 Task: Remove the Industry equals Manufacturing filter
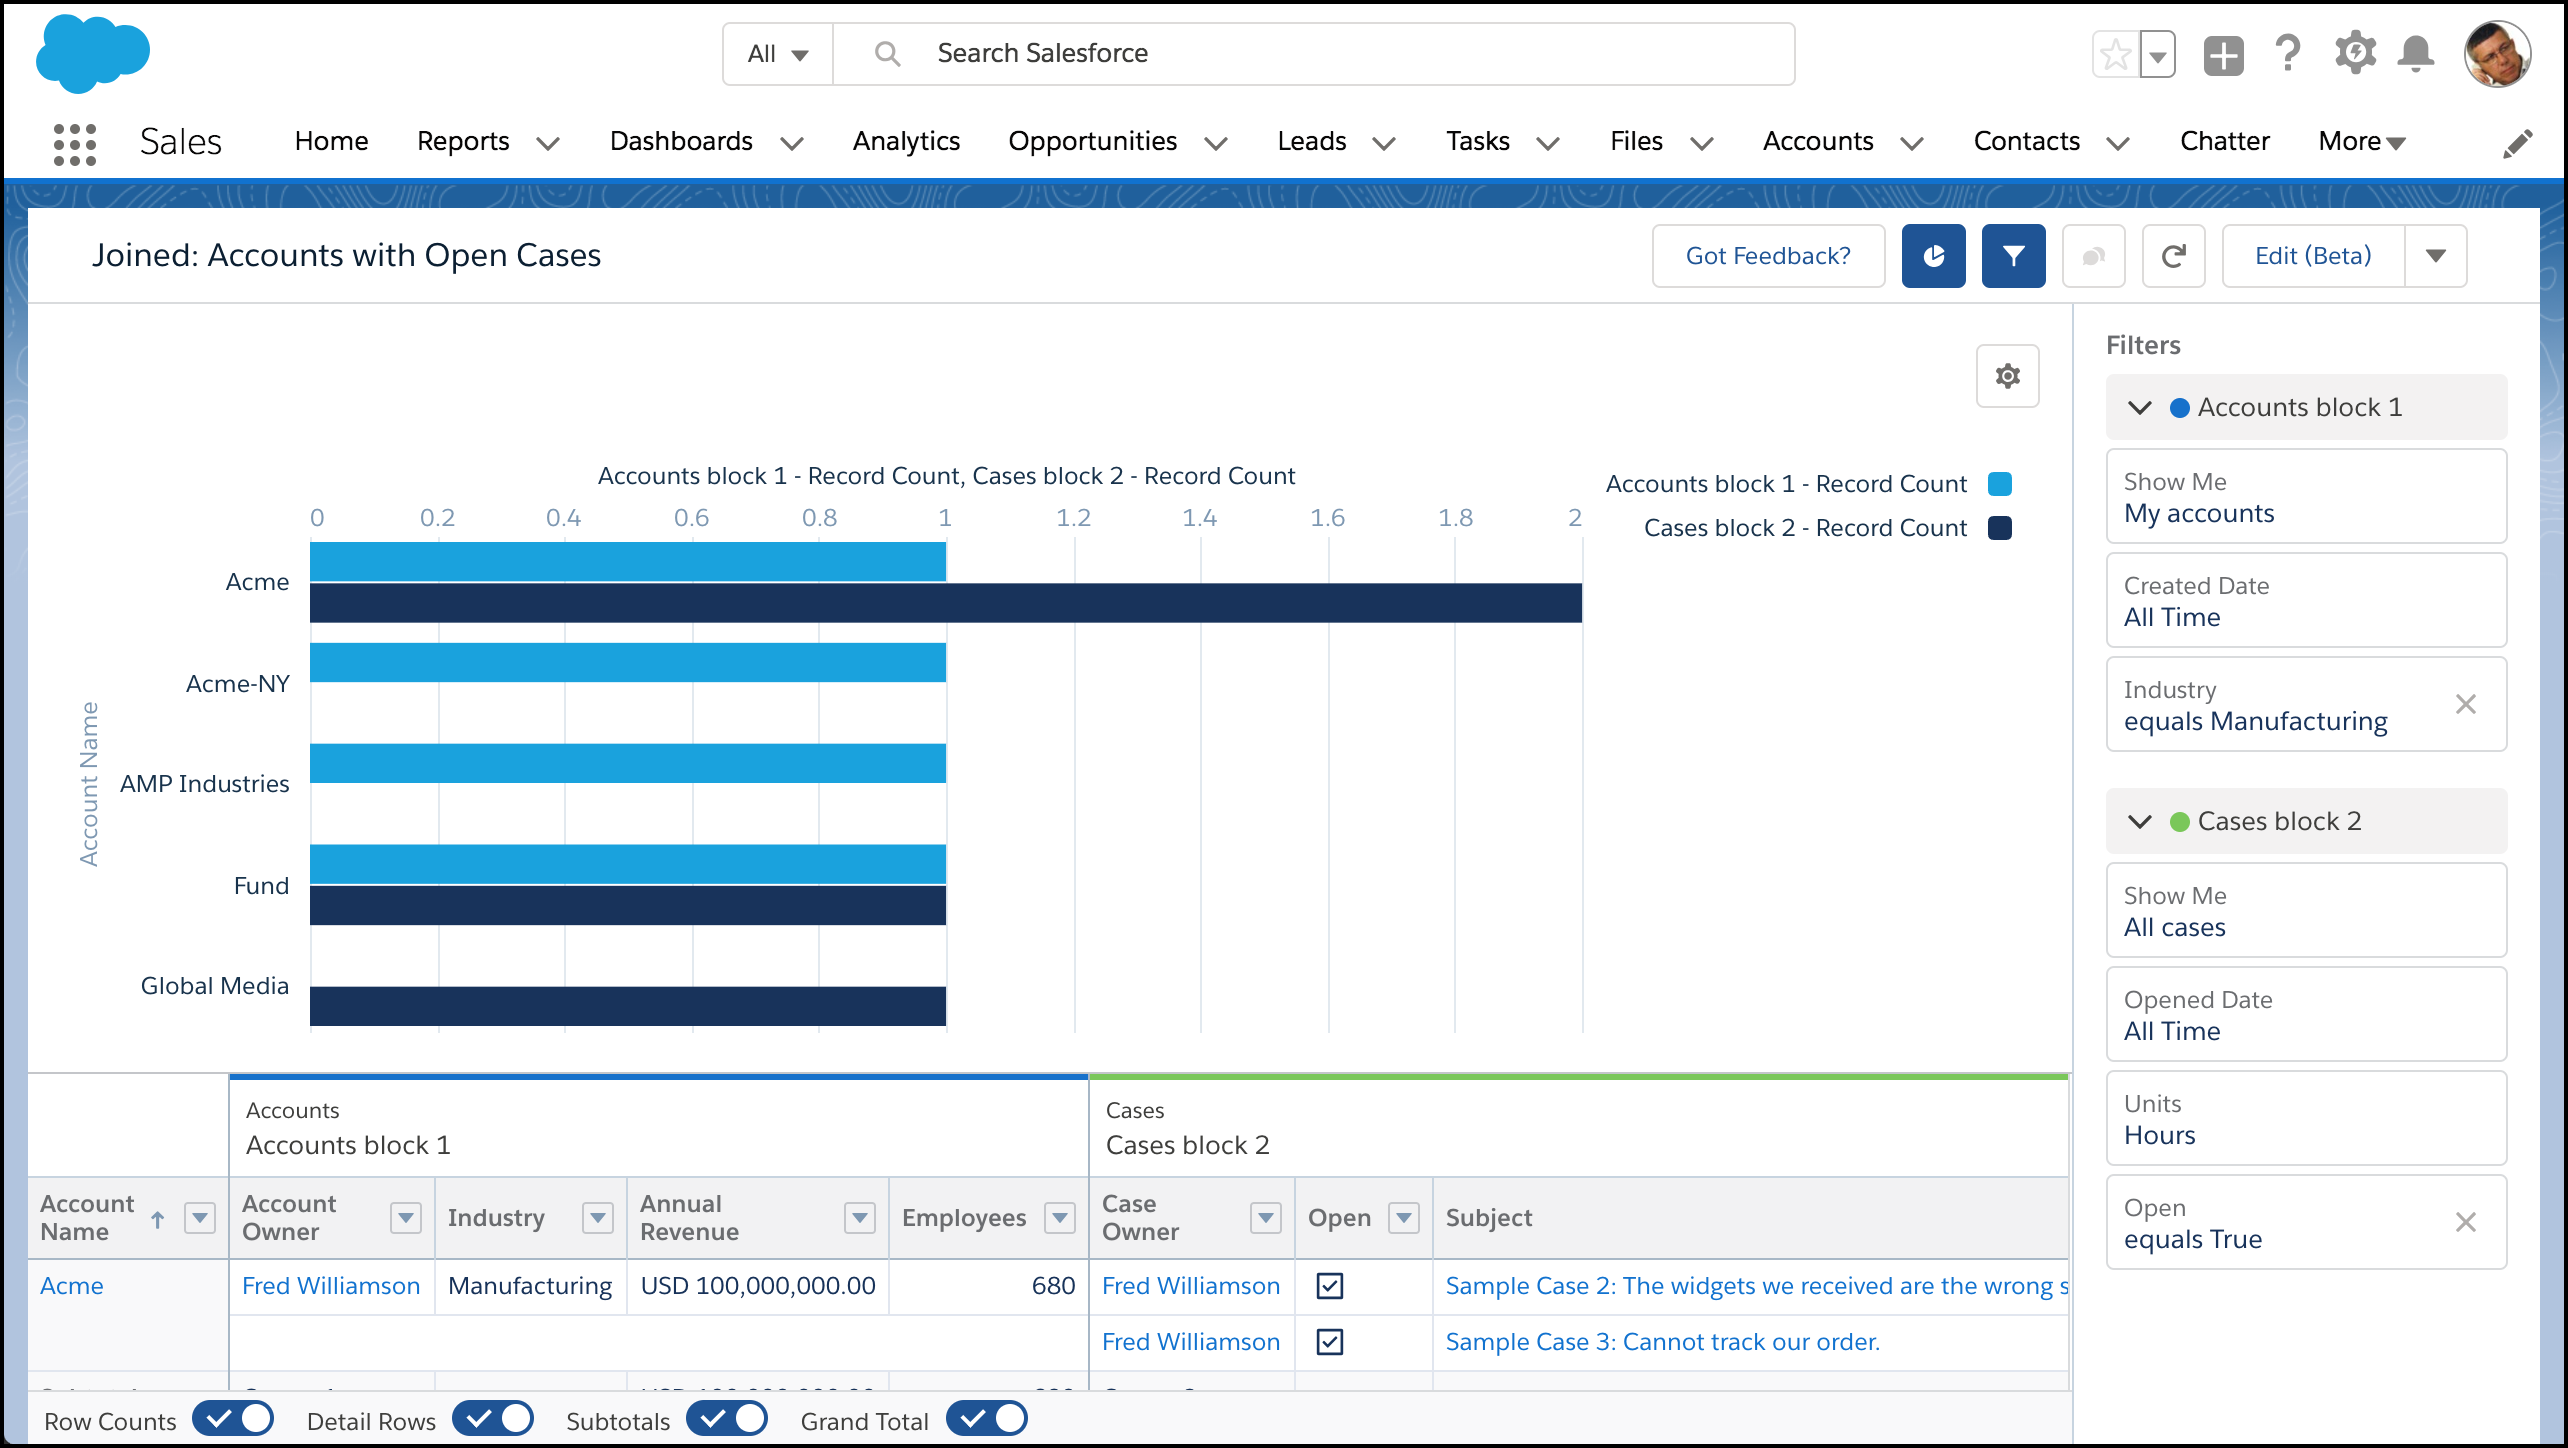2465,704
